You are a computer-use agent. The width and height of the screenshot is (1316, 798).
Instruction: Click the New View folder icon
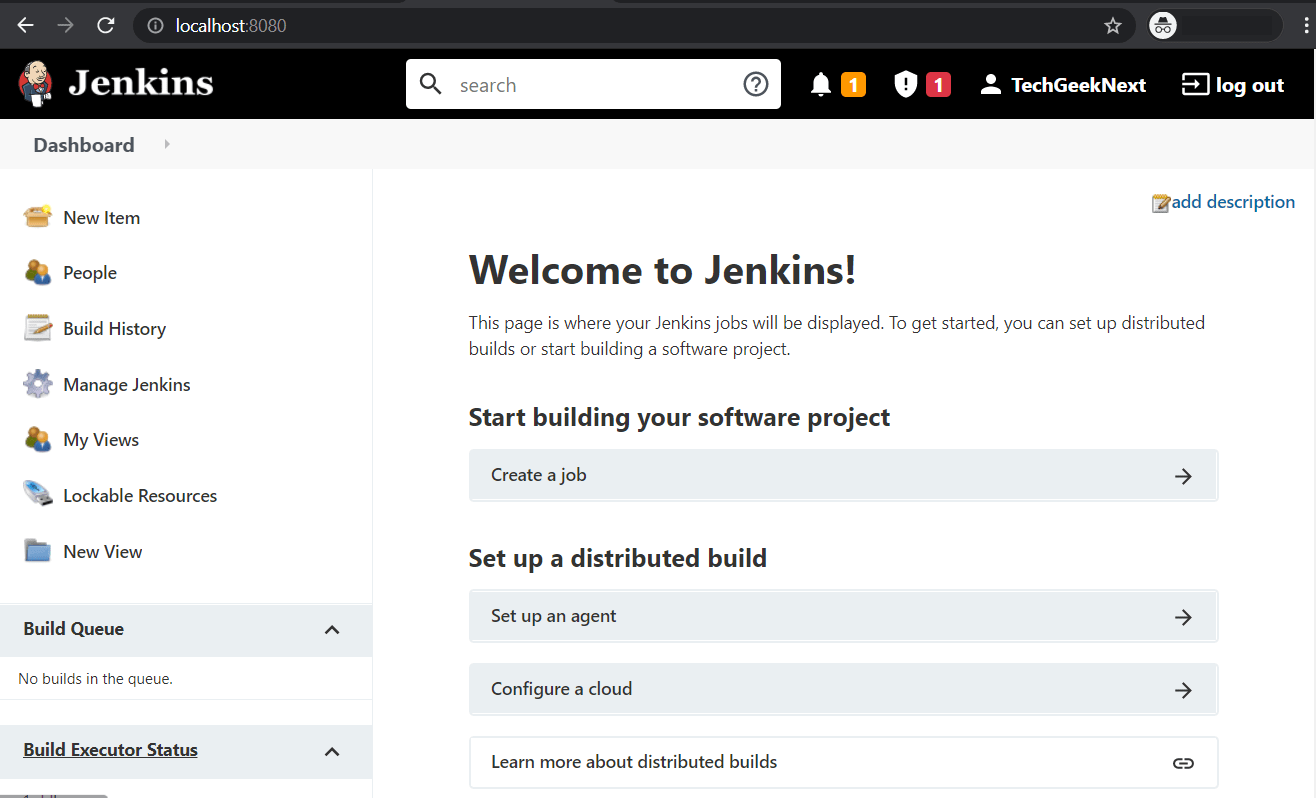pos(38,551)
